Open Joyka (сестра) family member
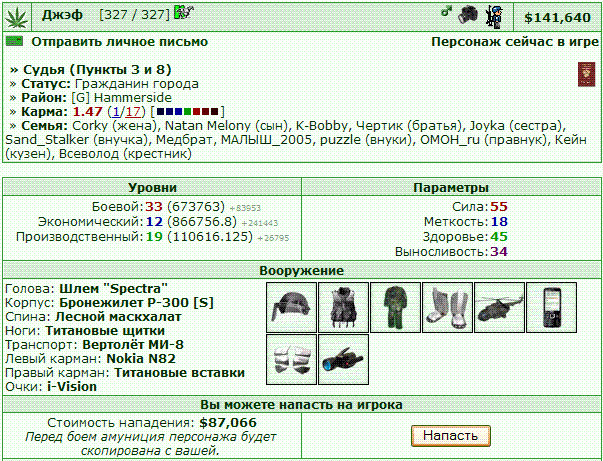Screen dimensions: 603x461 [515, 126]
